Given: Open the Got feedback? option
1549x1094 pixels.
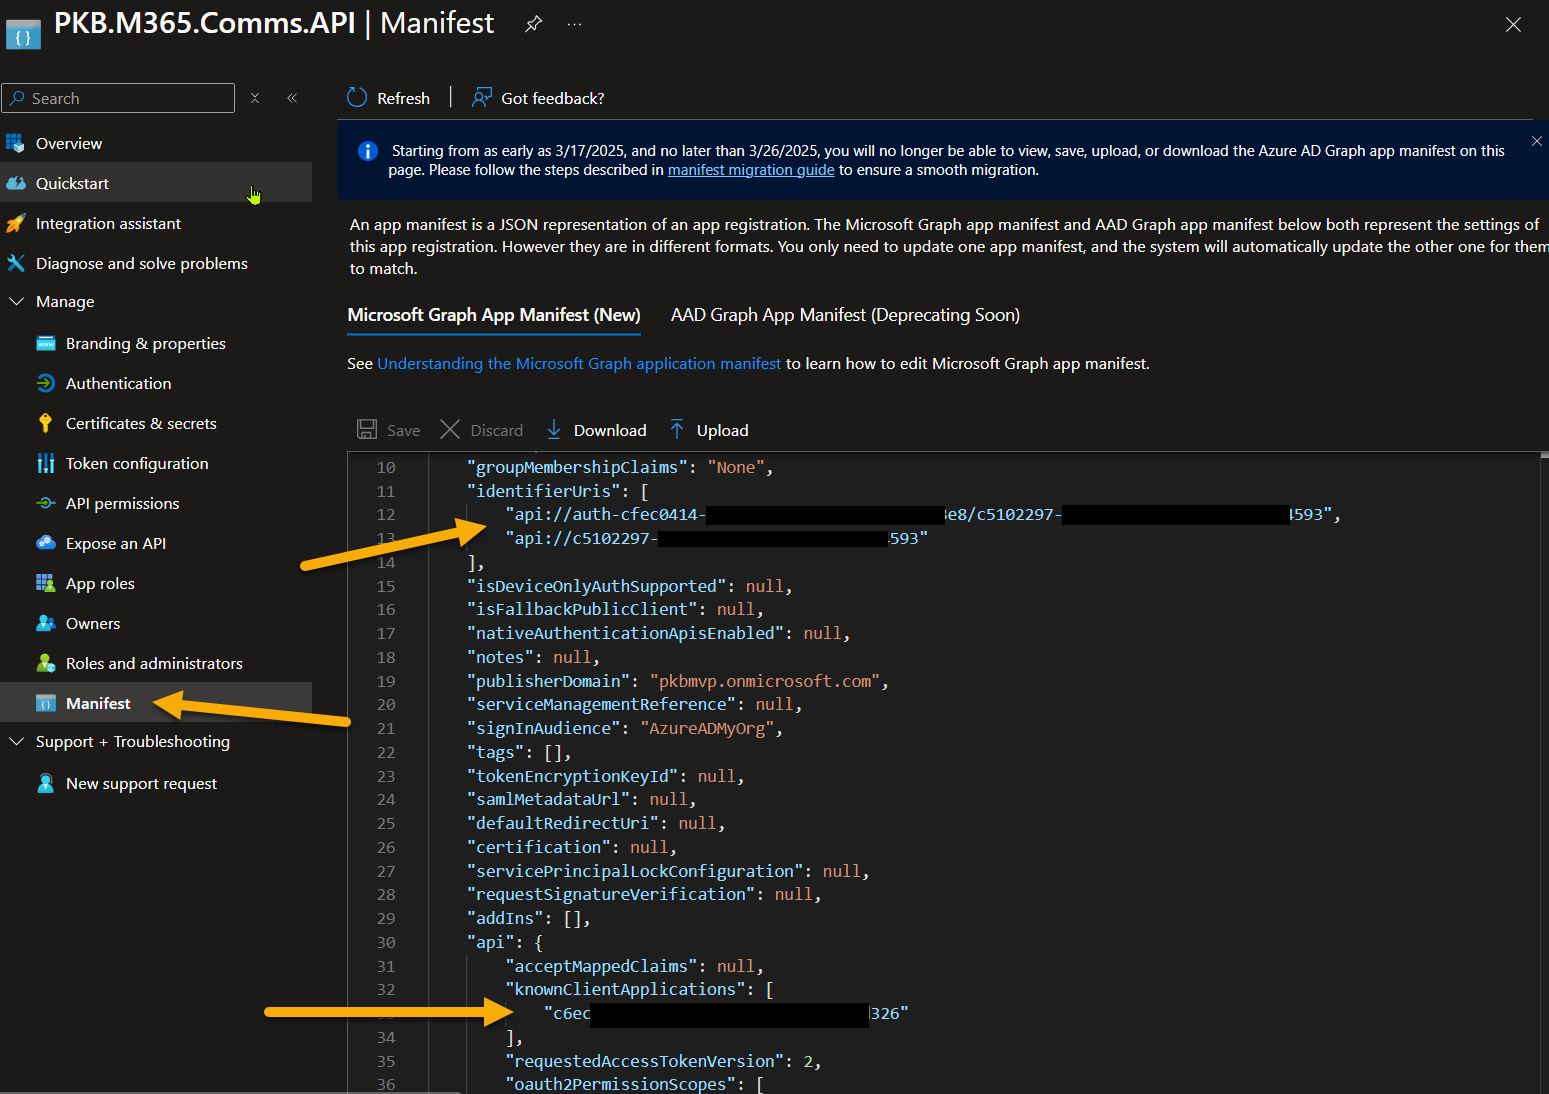Looking at the screenshot, I should (x=538, y=98).
